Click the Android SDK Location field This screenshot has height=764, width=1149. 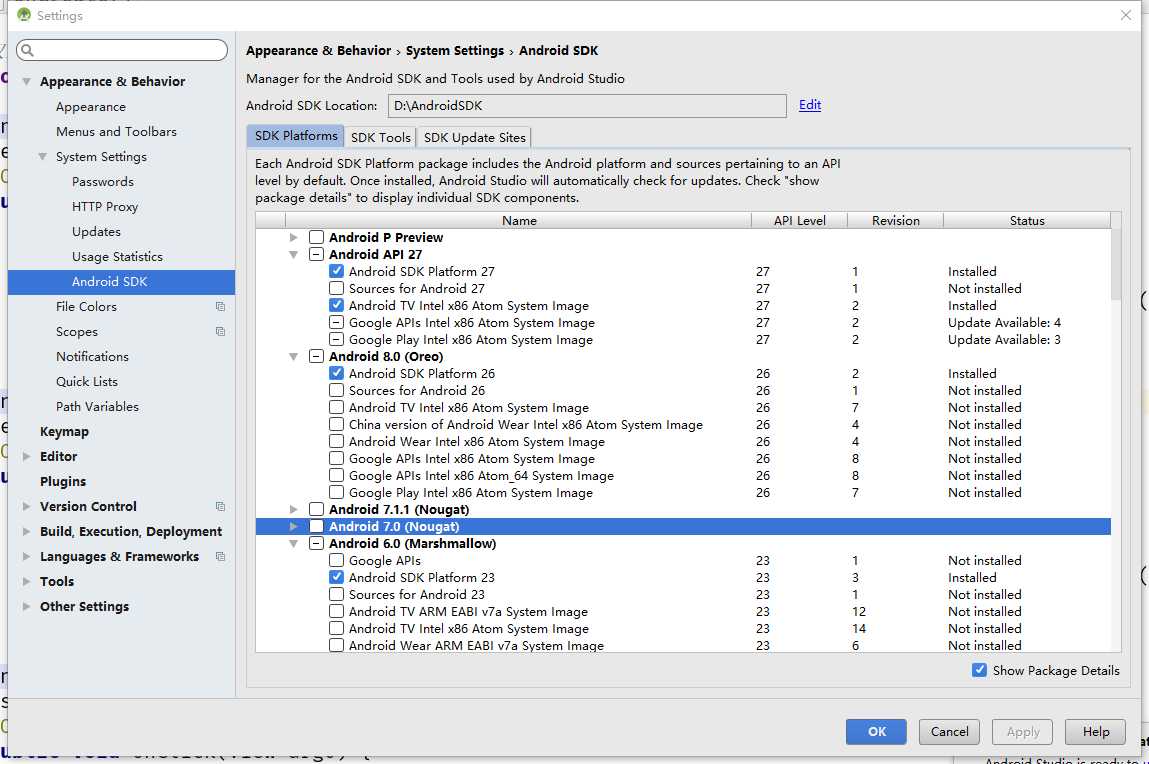tap(587, 105)
